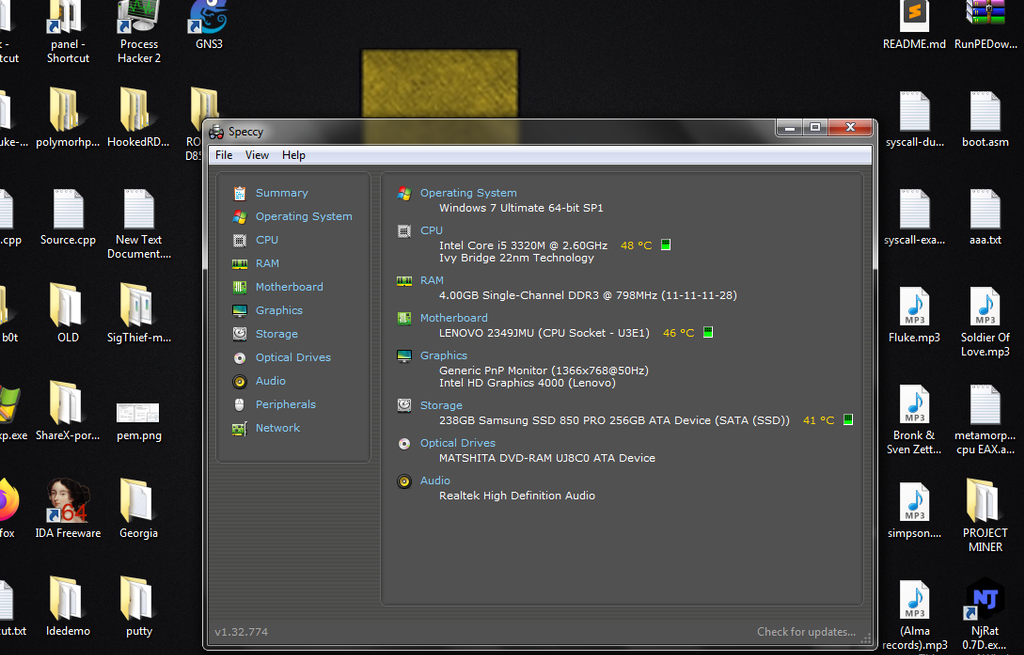Select the Optical Drives disc icon

point(240,358)
